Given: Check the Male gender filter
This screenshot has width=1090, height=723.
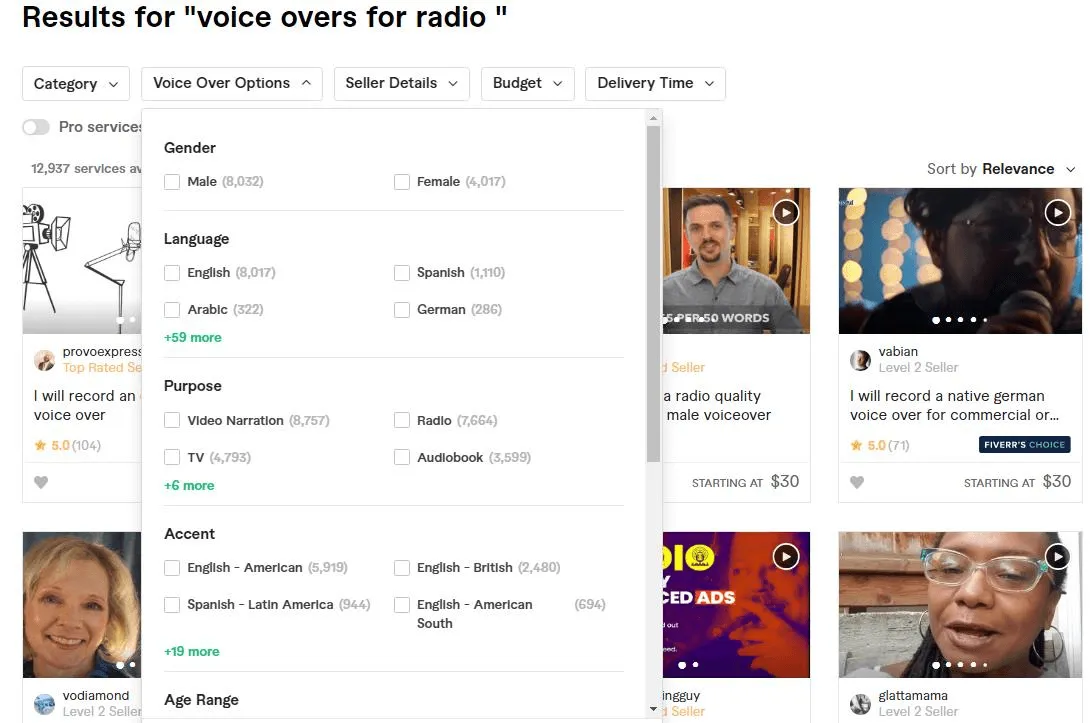Looking at the screenshot, I should (x=171, y=182).
